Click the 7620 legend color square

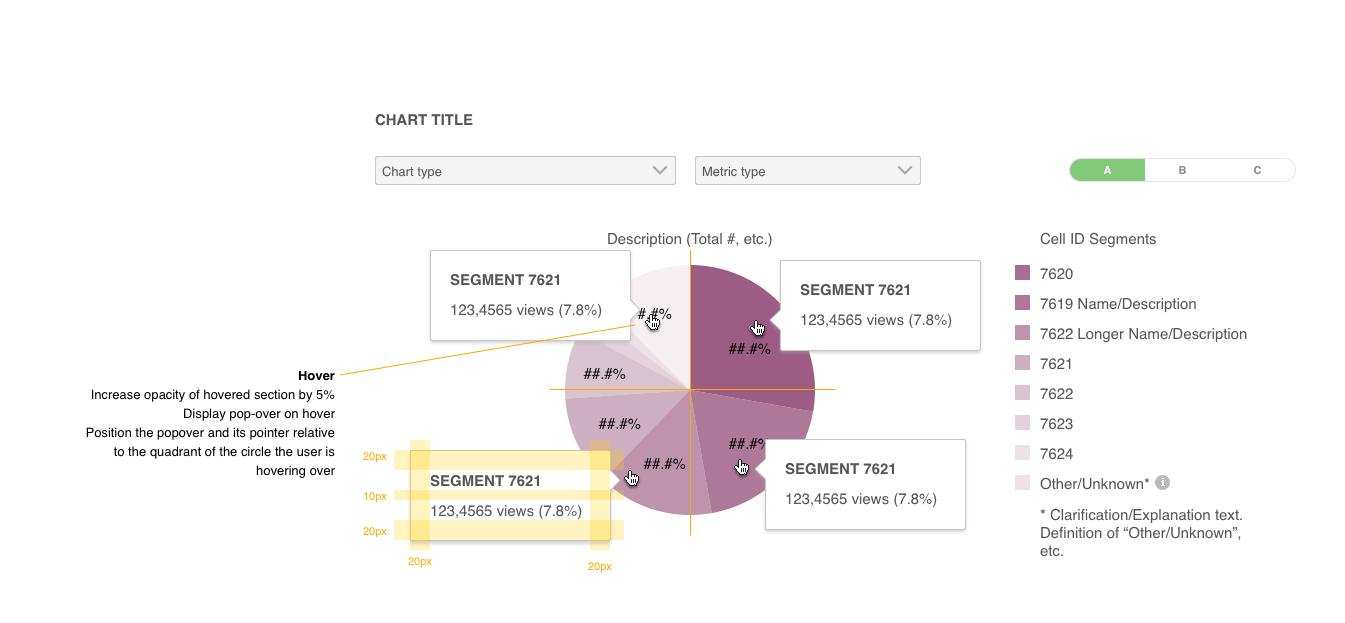point(1022,272)
